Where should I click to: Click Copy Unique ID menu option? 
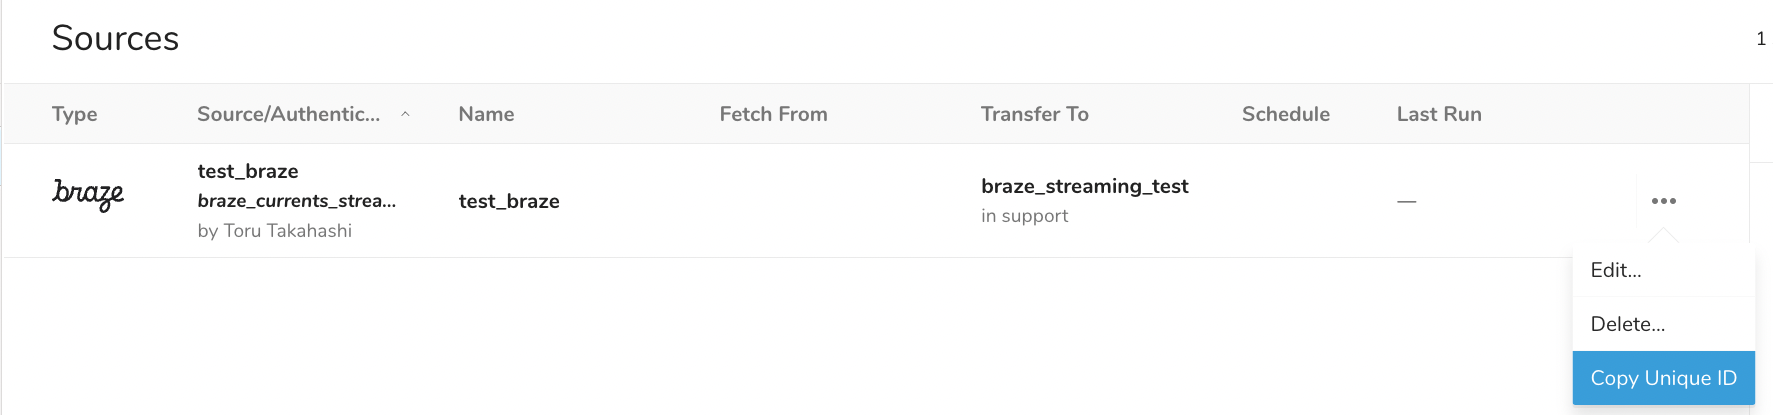(x=1663, y=378)
